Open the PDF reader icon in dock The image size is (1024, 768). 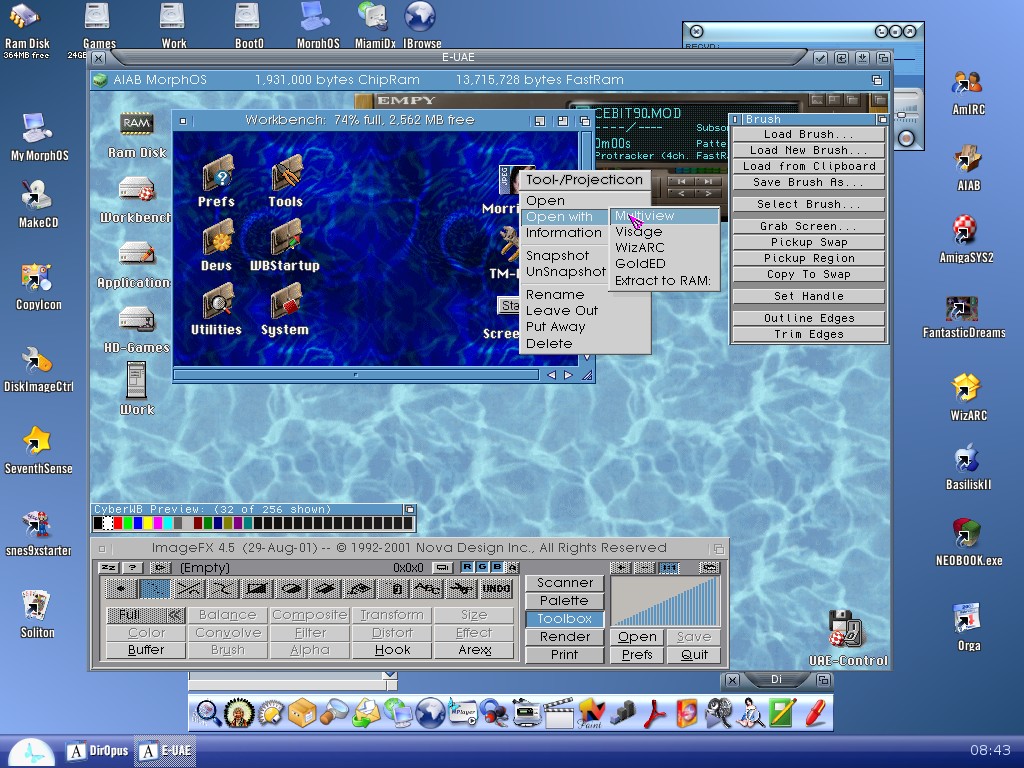654,712
